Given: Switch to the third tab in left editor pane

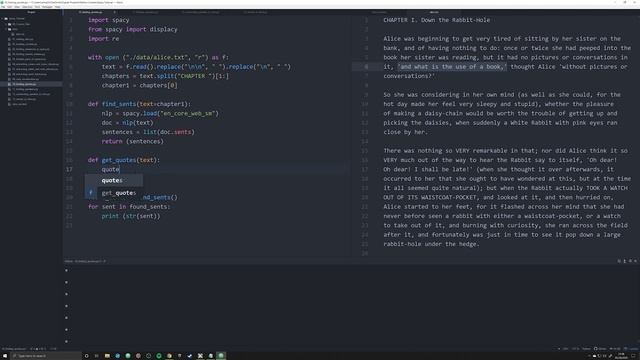Looking at the screenshot, I should pyautogui.click(x=201, y=12).
